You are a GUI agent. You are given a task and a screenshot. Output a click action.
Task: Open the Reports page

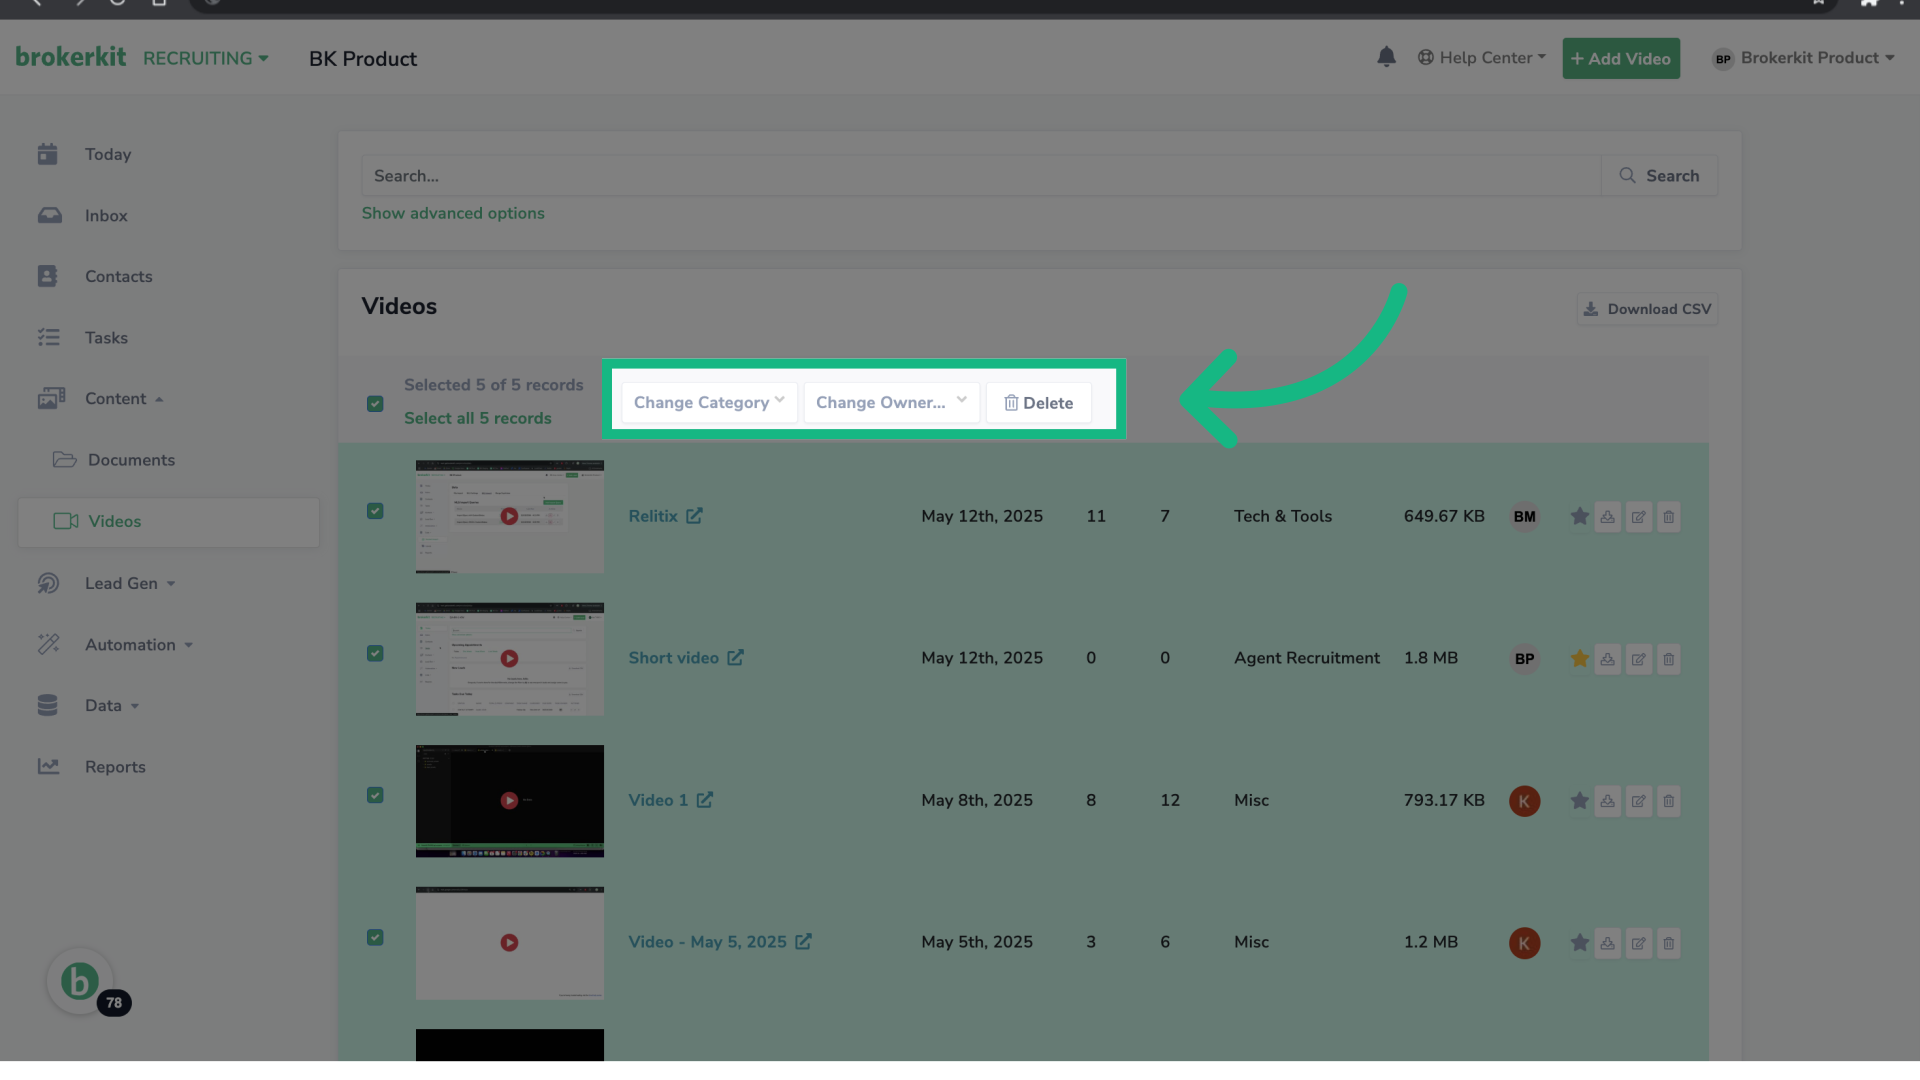115,767
